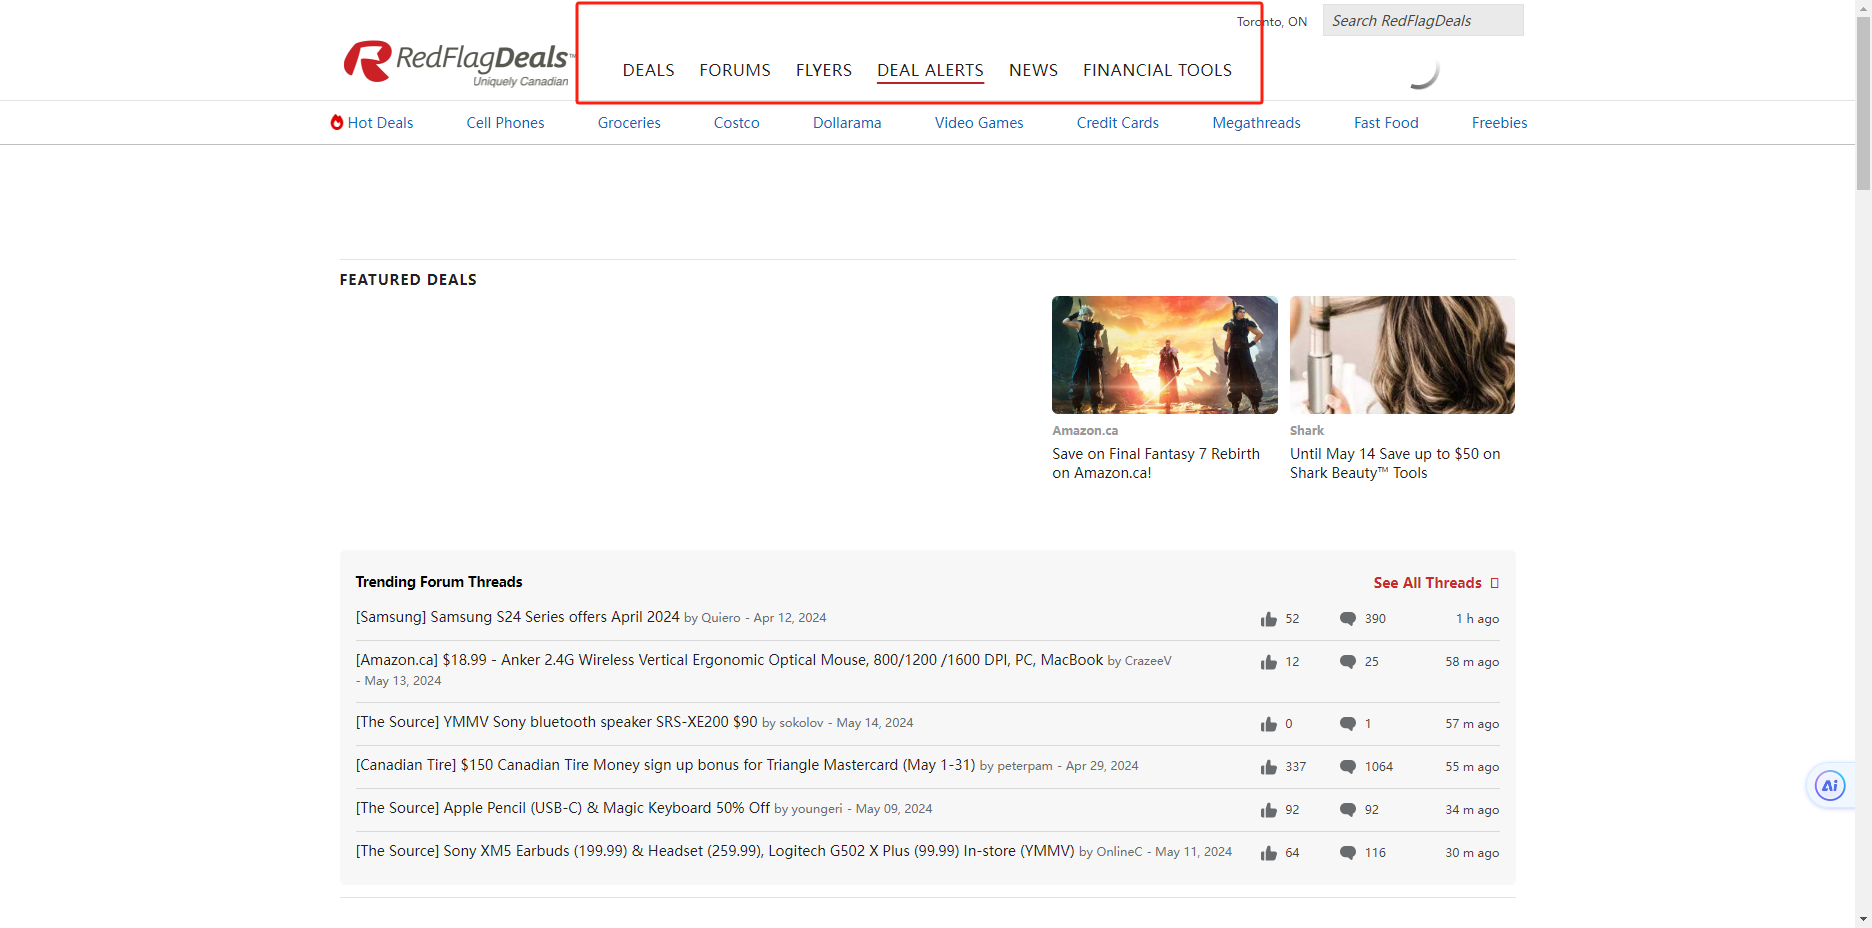1872x928 pixels.
Task: Open comments icon for Canadian Tire Money thread
Action: (x=1348, y=767)
